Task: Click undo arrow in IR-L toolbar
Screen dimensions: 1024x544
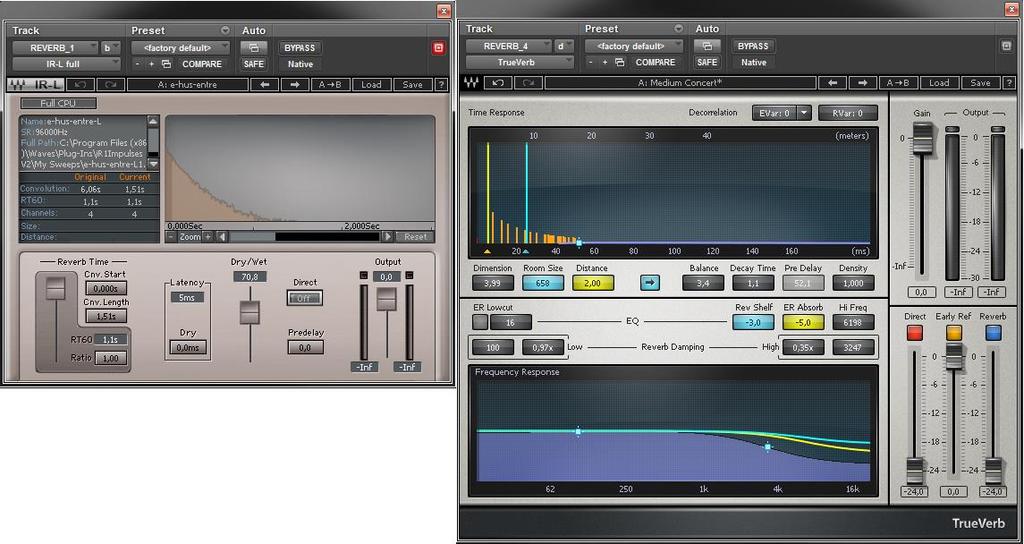Action: pos(81,85)
